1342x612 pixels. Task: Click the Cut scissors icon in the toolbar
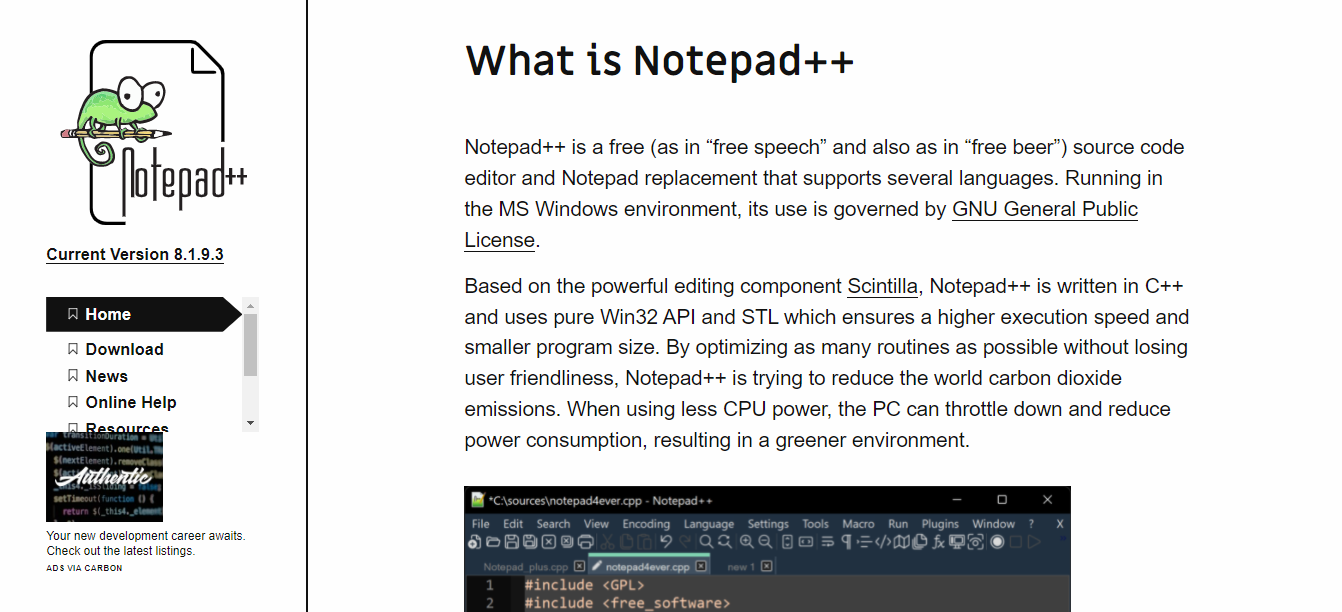tap(607, 542)
